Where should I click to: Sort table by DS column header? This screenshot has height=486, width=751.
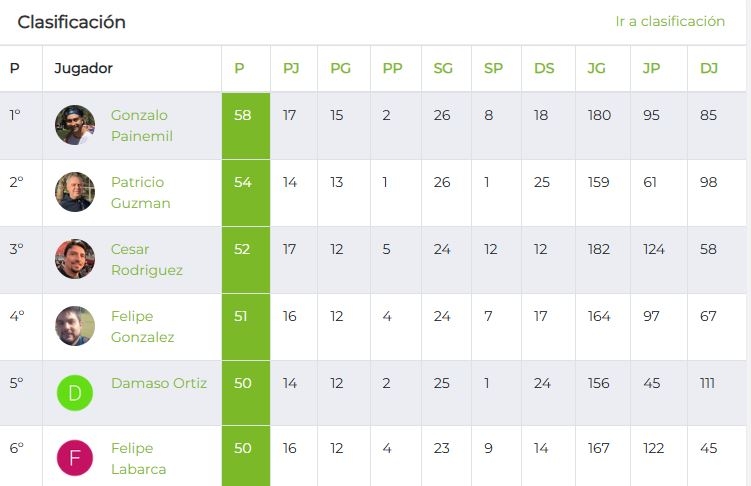(544, 68)
